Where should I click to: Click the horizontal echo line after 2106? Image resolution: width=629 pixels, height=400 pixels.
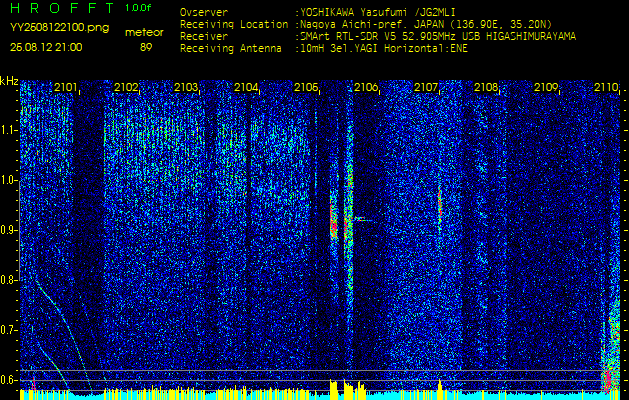click(364, 219)
